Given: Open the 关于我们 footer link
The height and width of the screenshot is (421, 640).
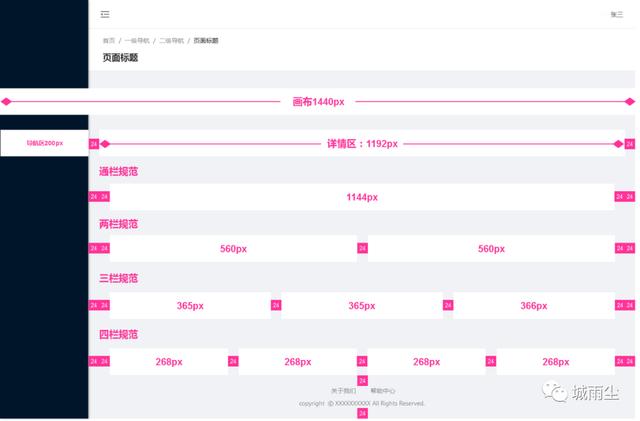Looking at the screenshot, I should pos(342,391).
